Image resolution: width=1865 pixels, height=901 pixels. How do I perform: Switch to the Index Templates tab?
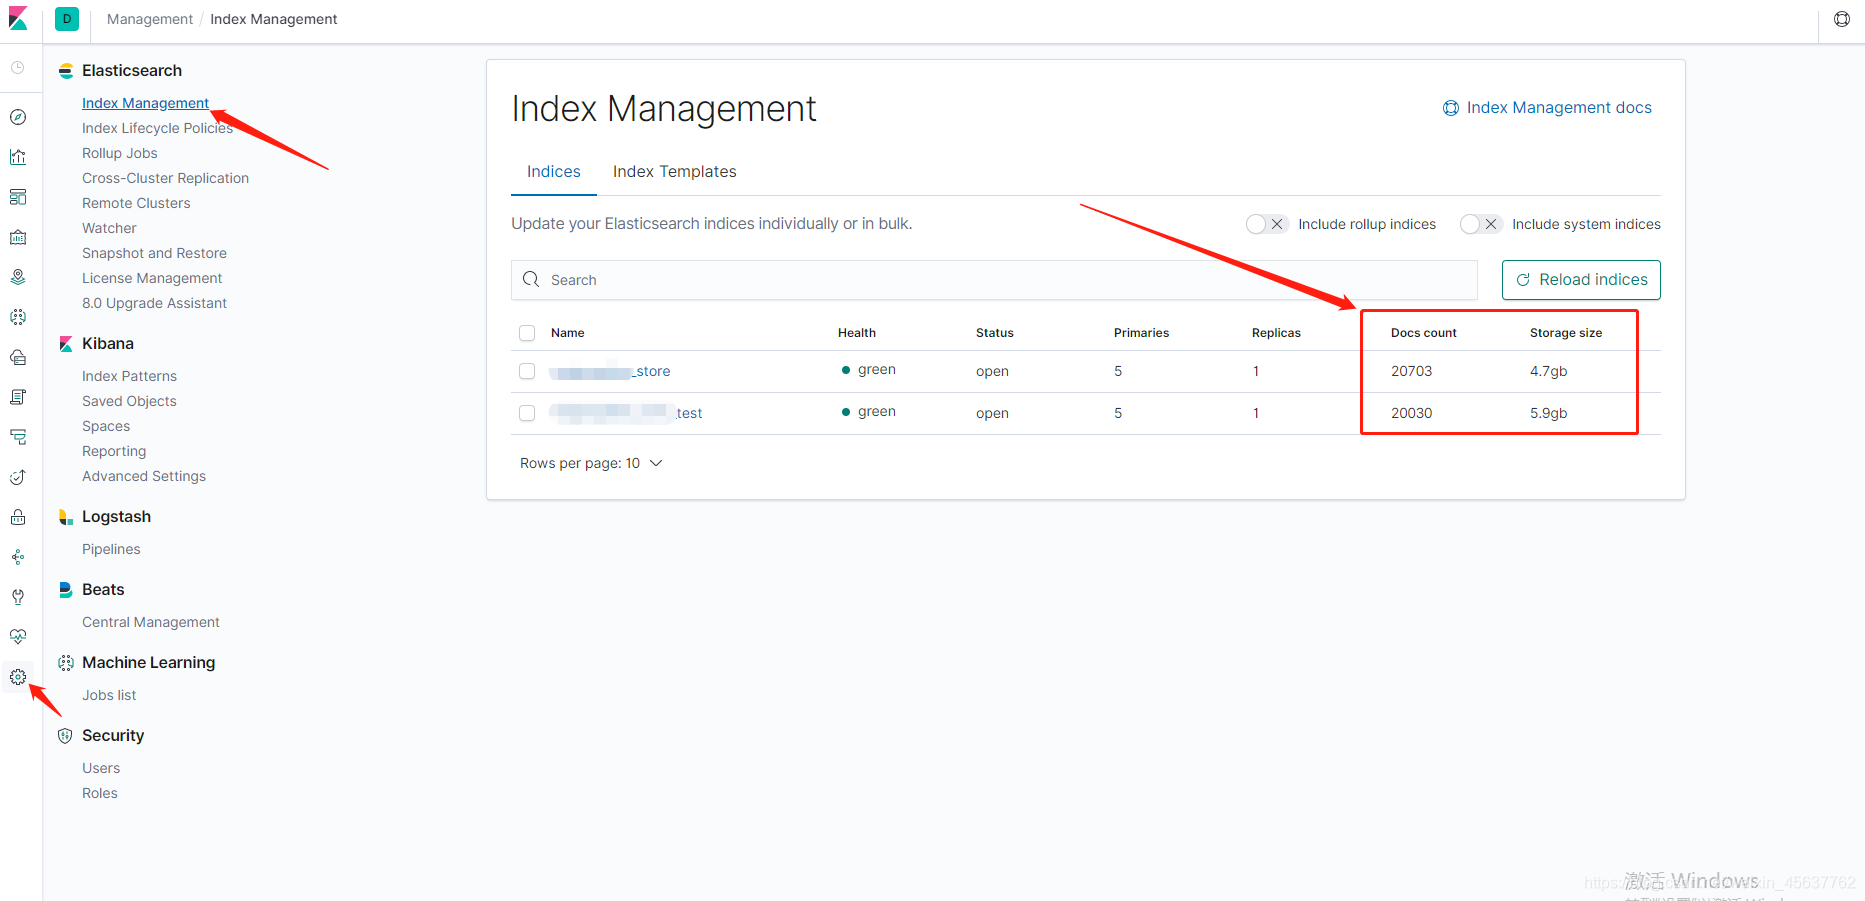click(x=675, y=172)
